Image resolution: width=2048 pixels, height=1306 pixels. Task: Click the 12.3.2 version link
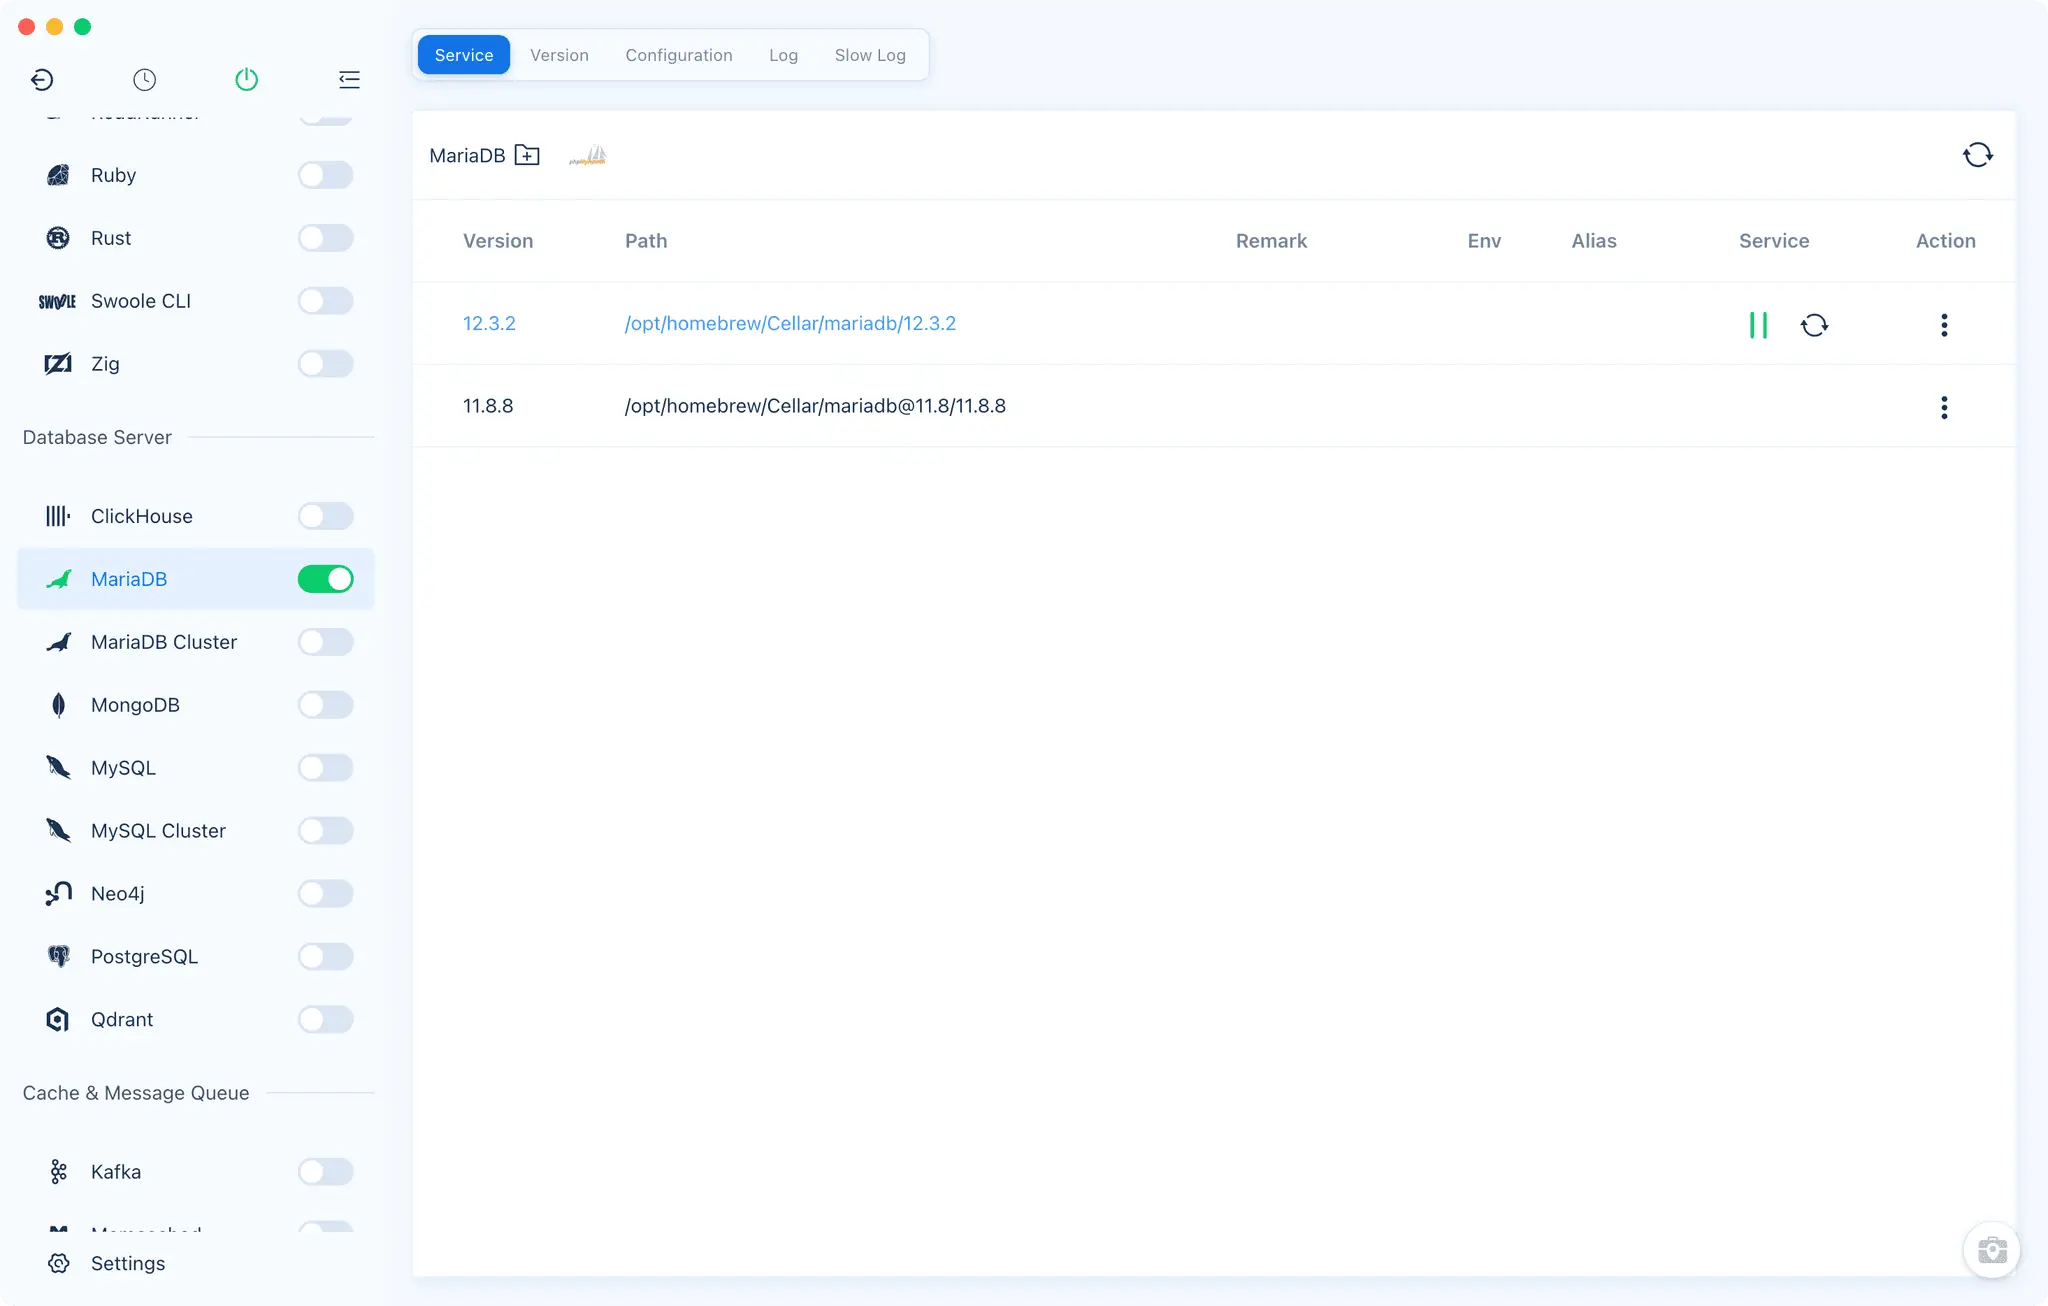(x=489, y=323)
